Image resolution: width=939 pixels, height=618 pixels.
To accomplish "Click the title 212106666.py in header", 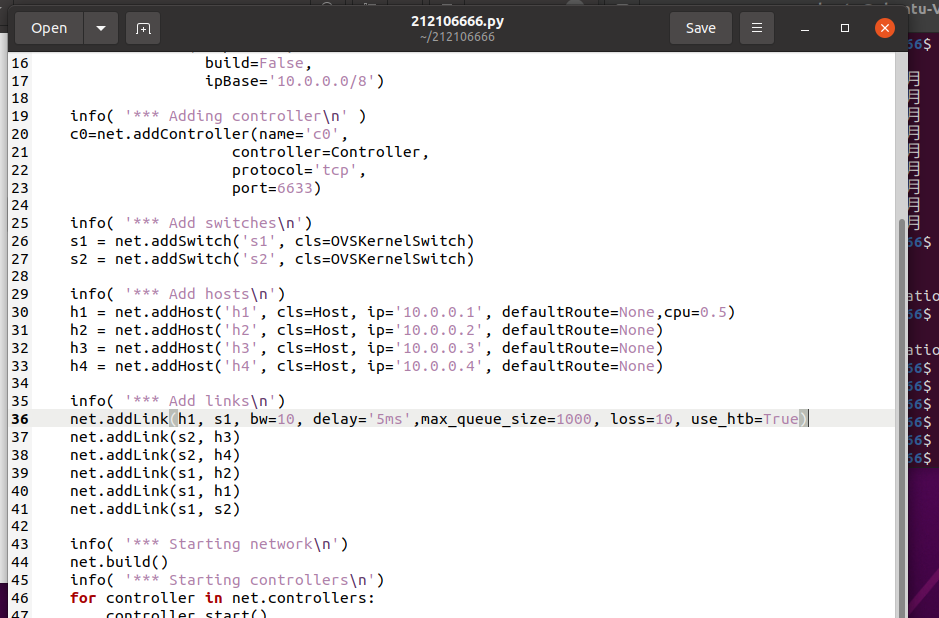I will coord(458,22).
